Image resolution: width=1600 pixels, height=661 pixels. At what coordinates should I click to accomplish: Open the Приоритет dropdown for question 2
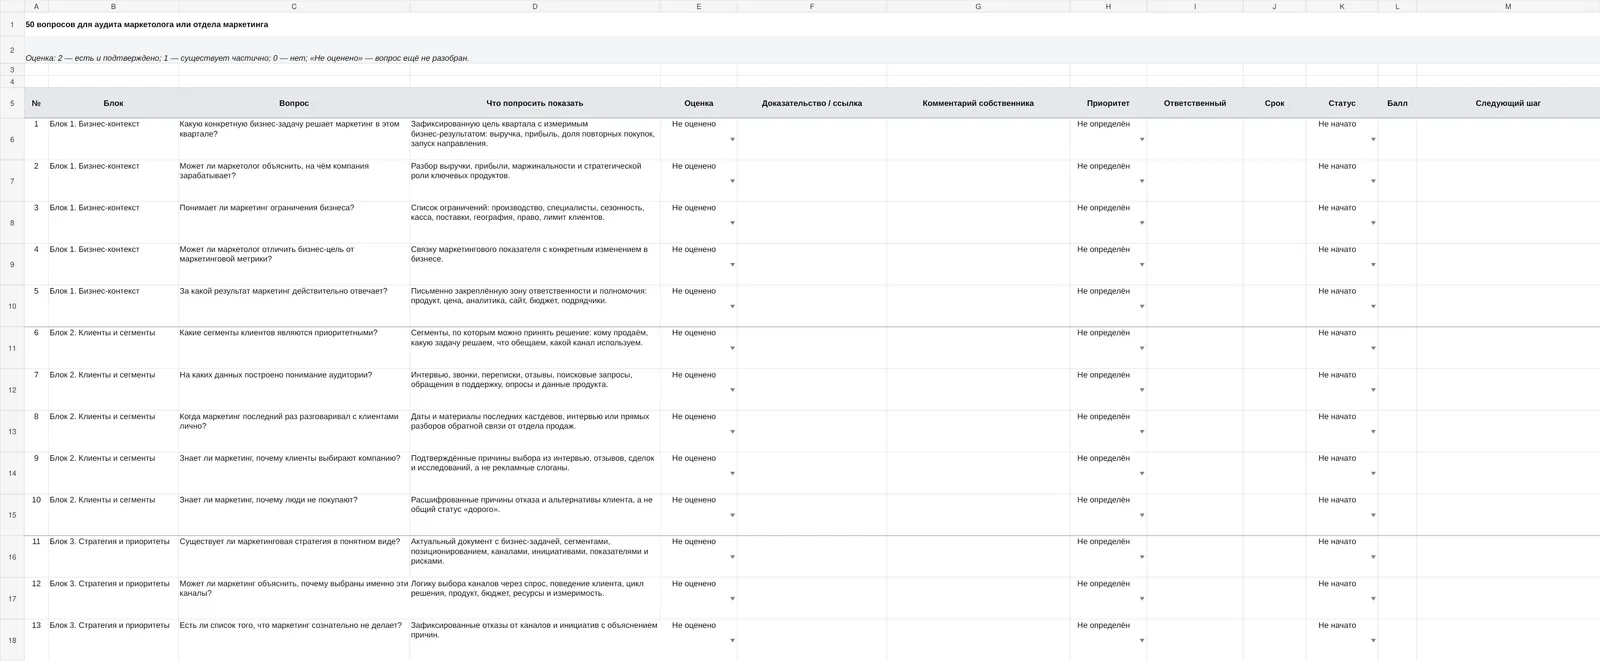[1142, 181]
